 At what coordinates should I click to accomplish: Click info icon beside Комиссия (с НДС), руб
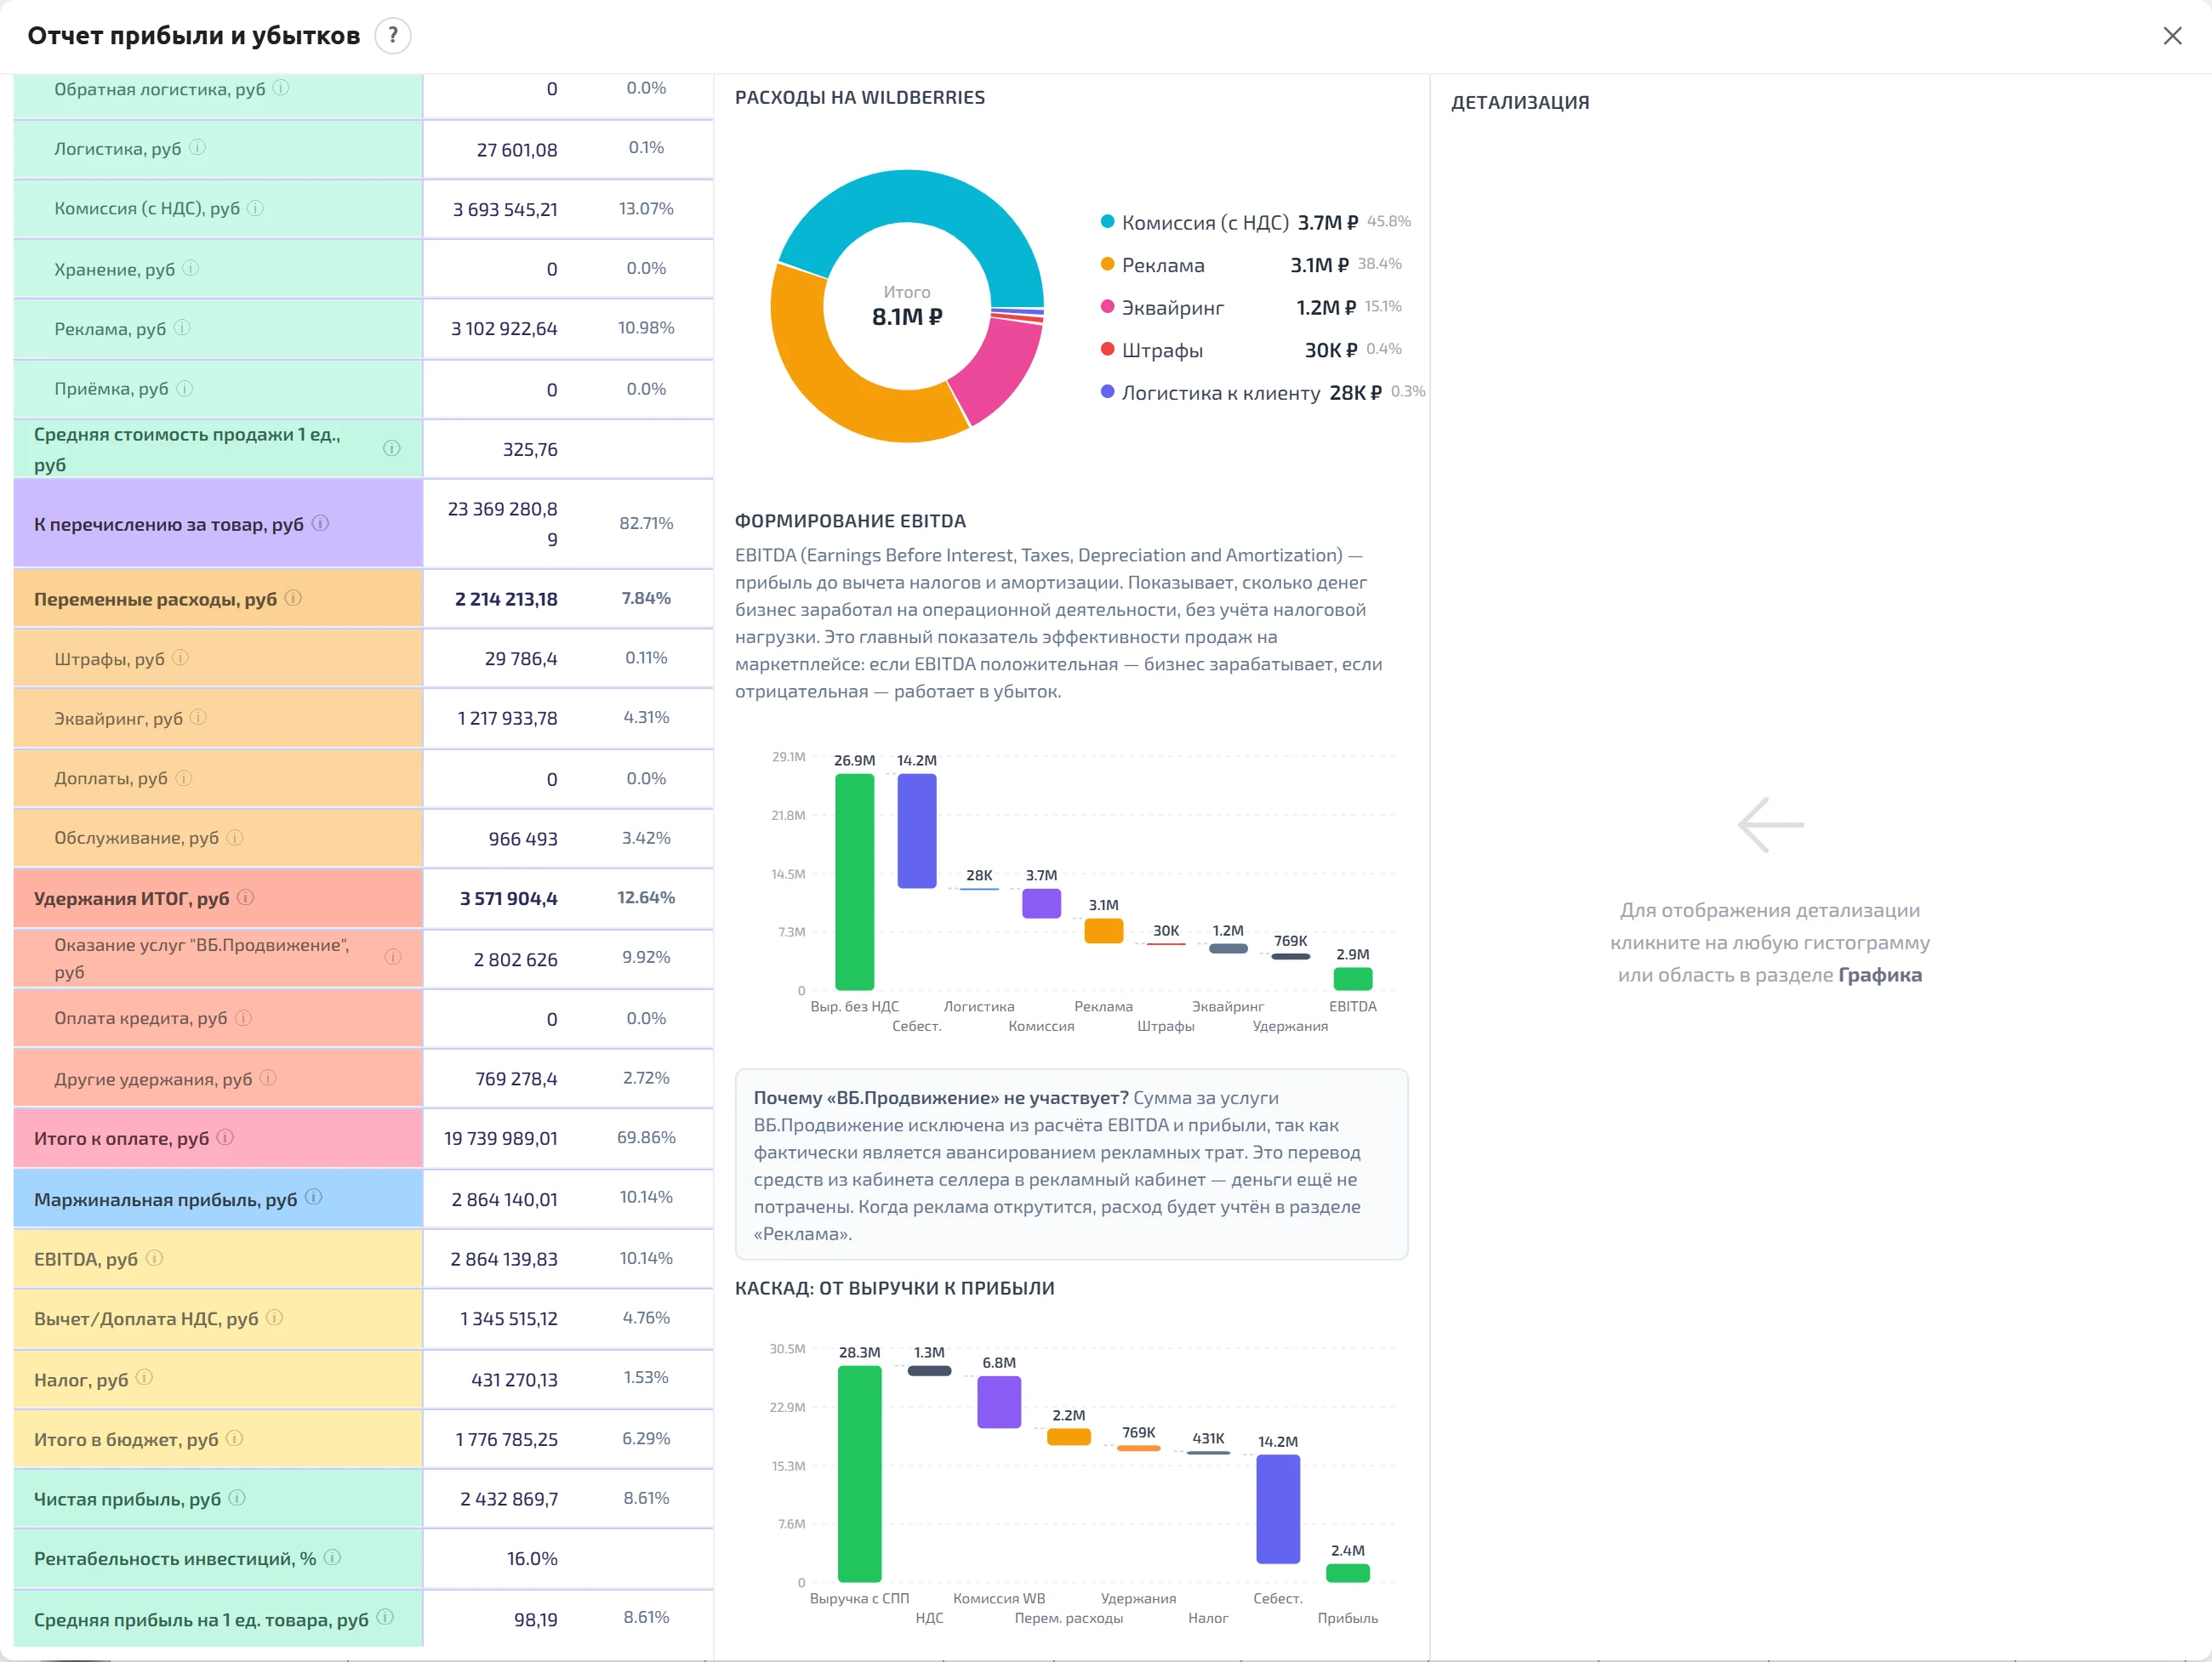(256, 208)
